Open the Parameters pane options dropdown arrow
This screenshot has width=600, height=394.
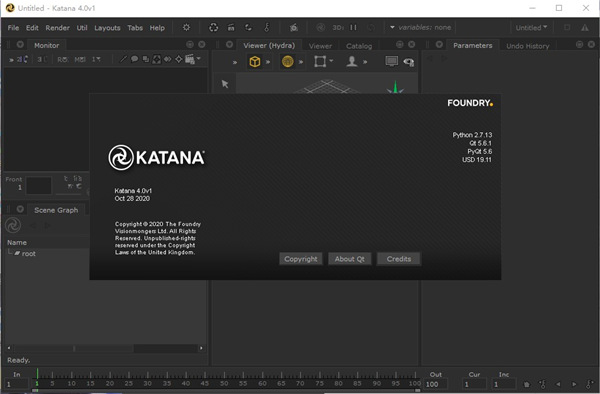point(439,44)
